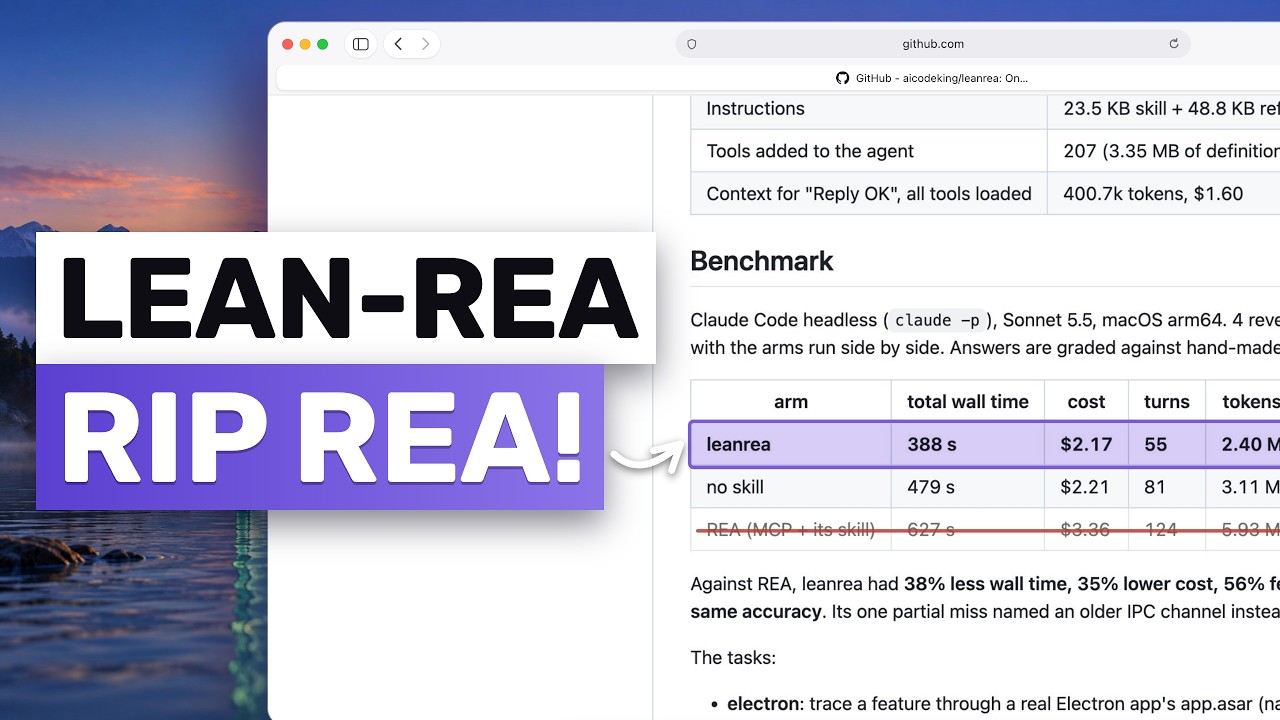1280x720 pixels.
Task: Minimize the Safari window
Action: point(305,44)
